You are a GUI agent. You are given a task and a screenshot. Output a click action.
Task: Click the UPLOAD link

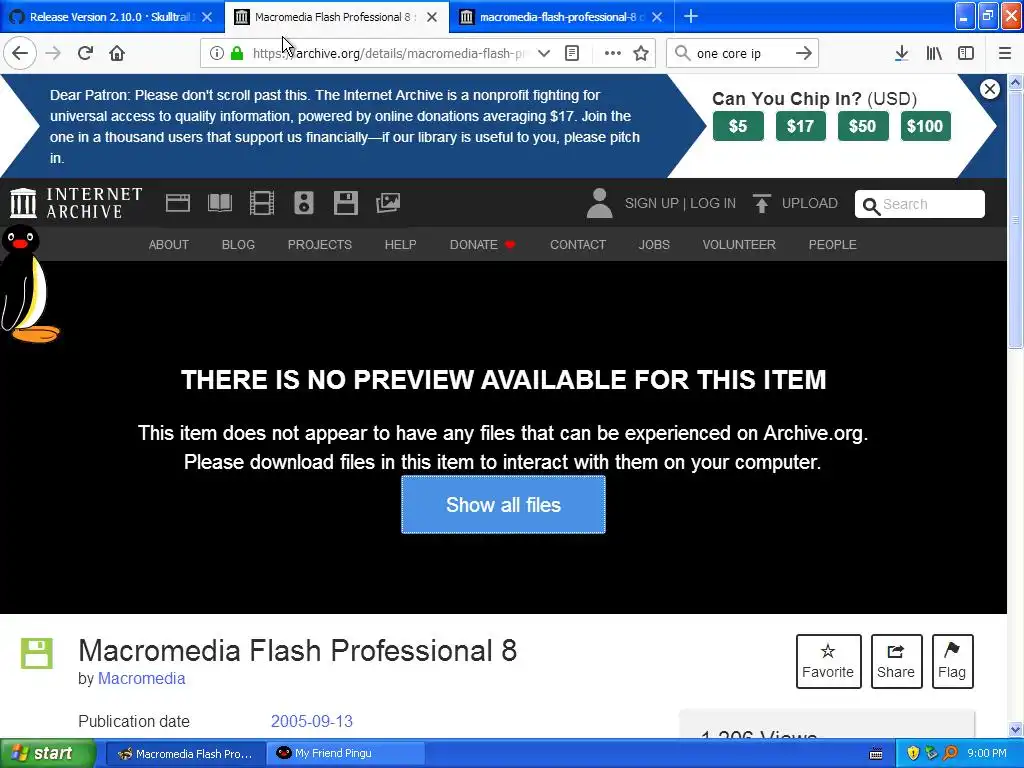(795, 203)
